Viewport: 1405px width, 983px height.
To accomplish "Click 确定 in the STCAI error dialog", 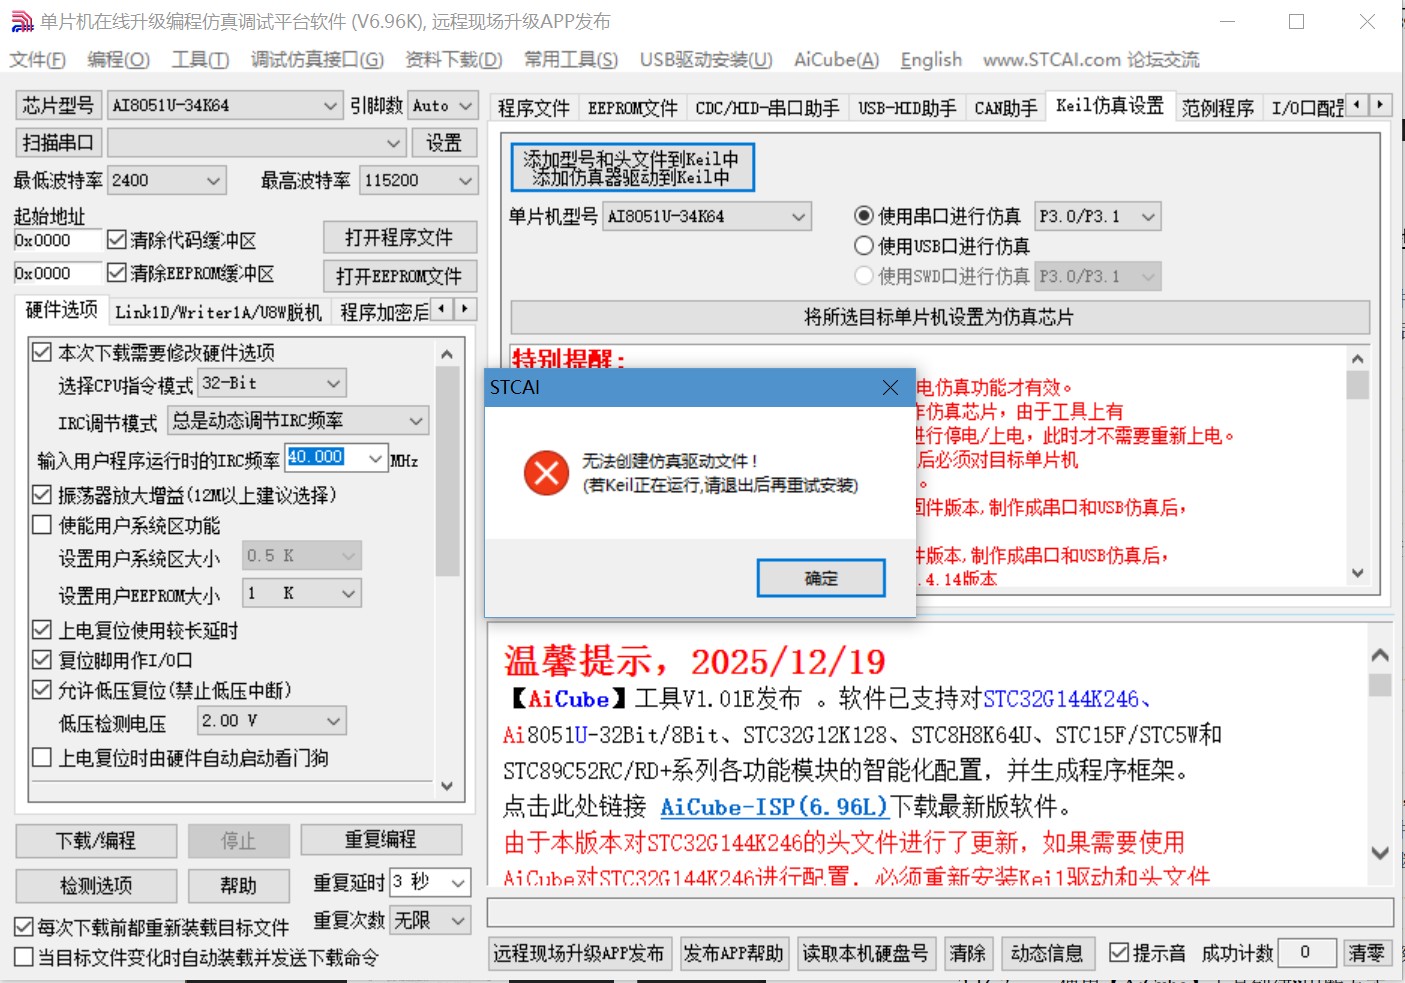I will pos(820,577).
